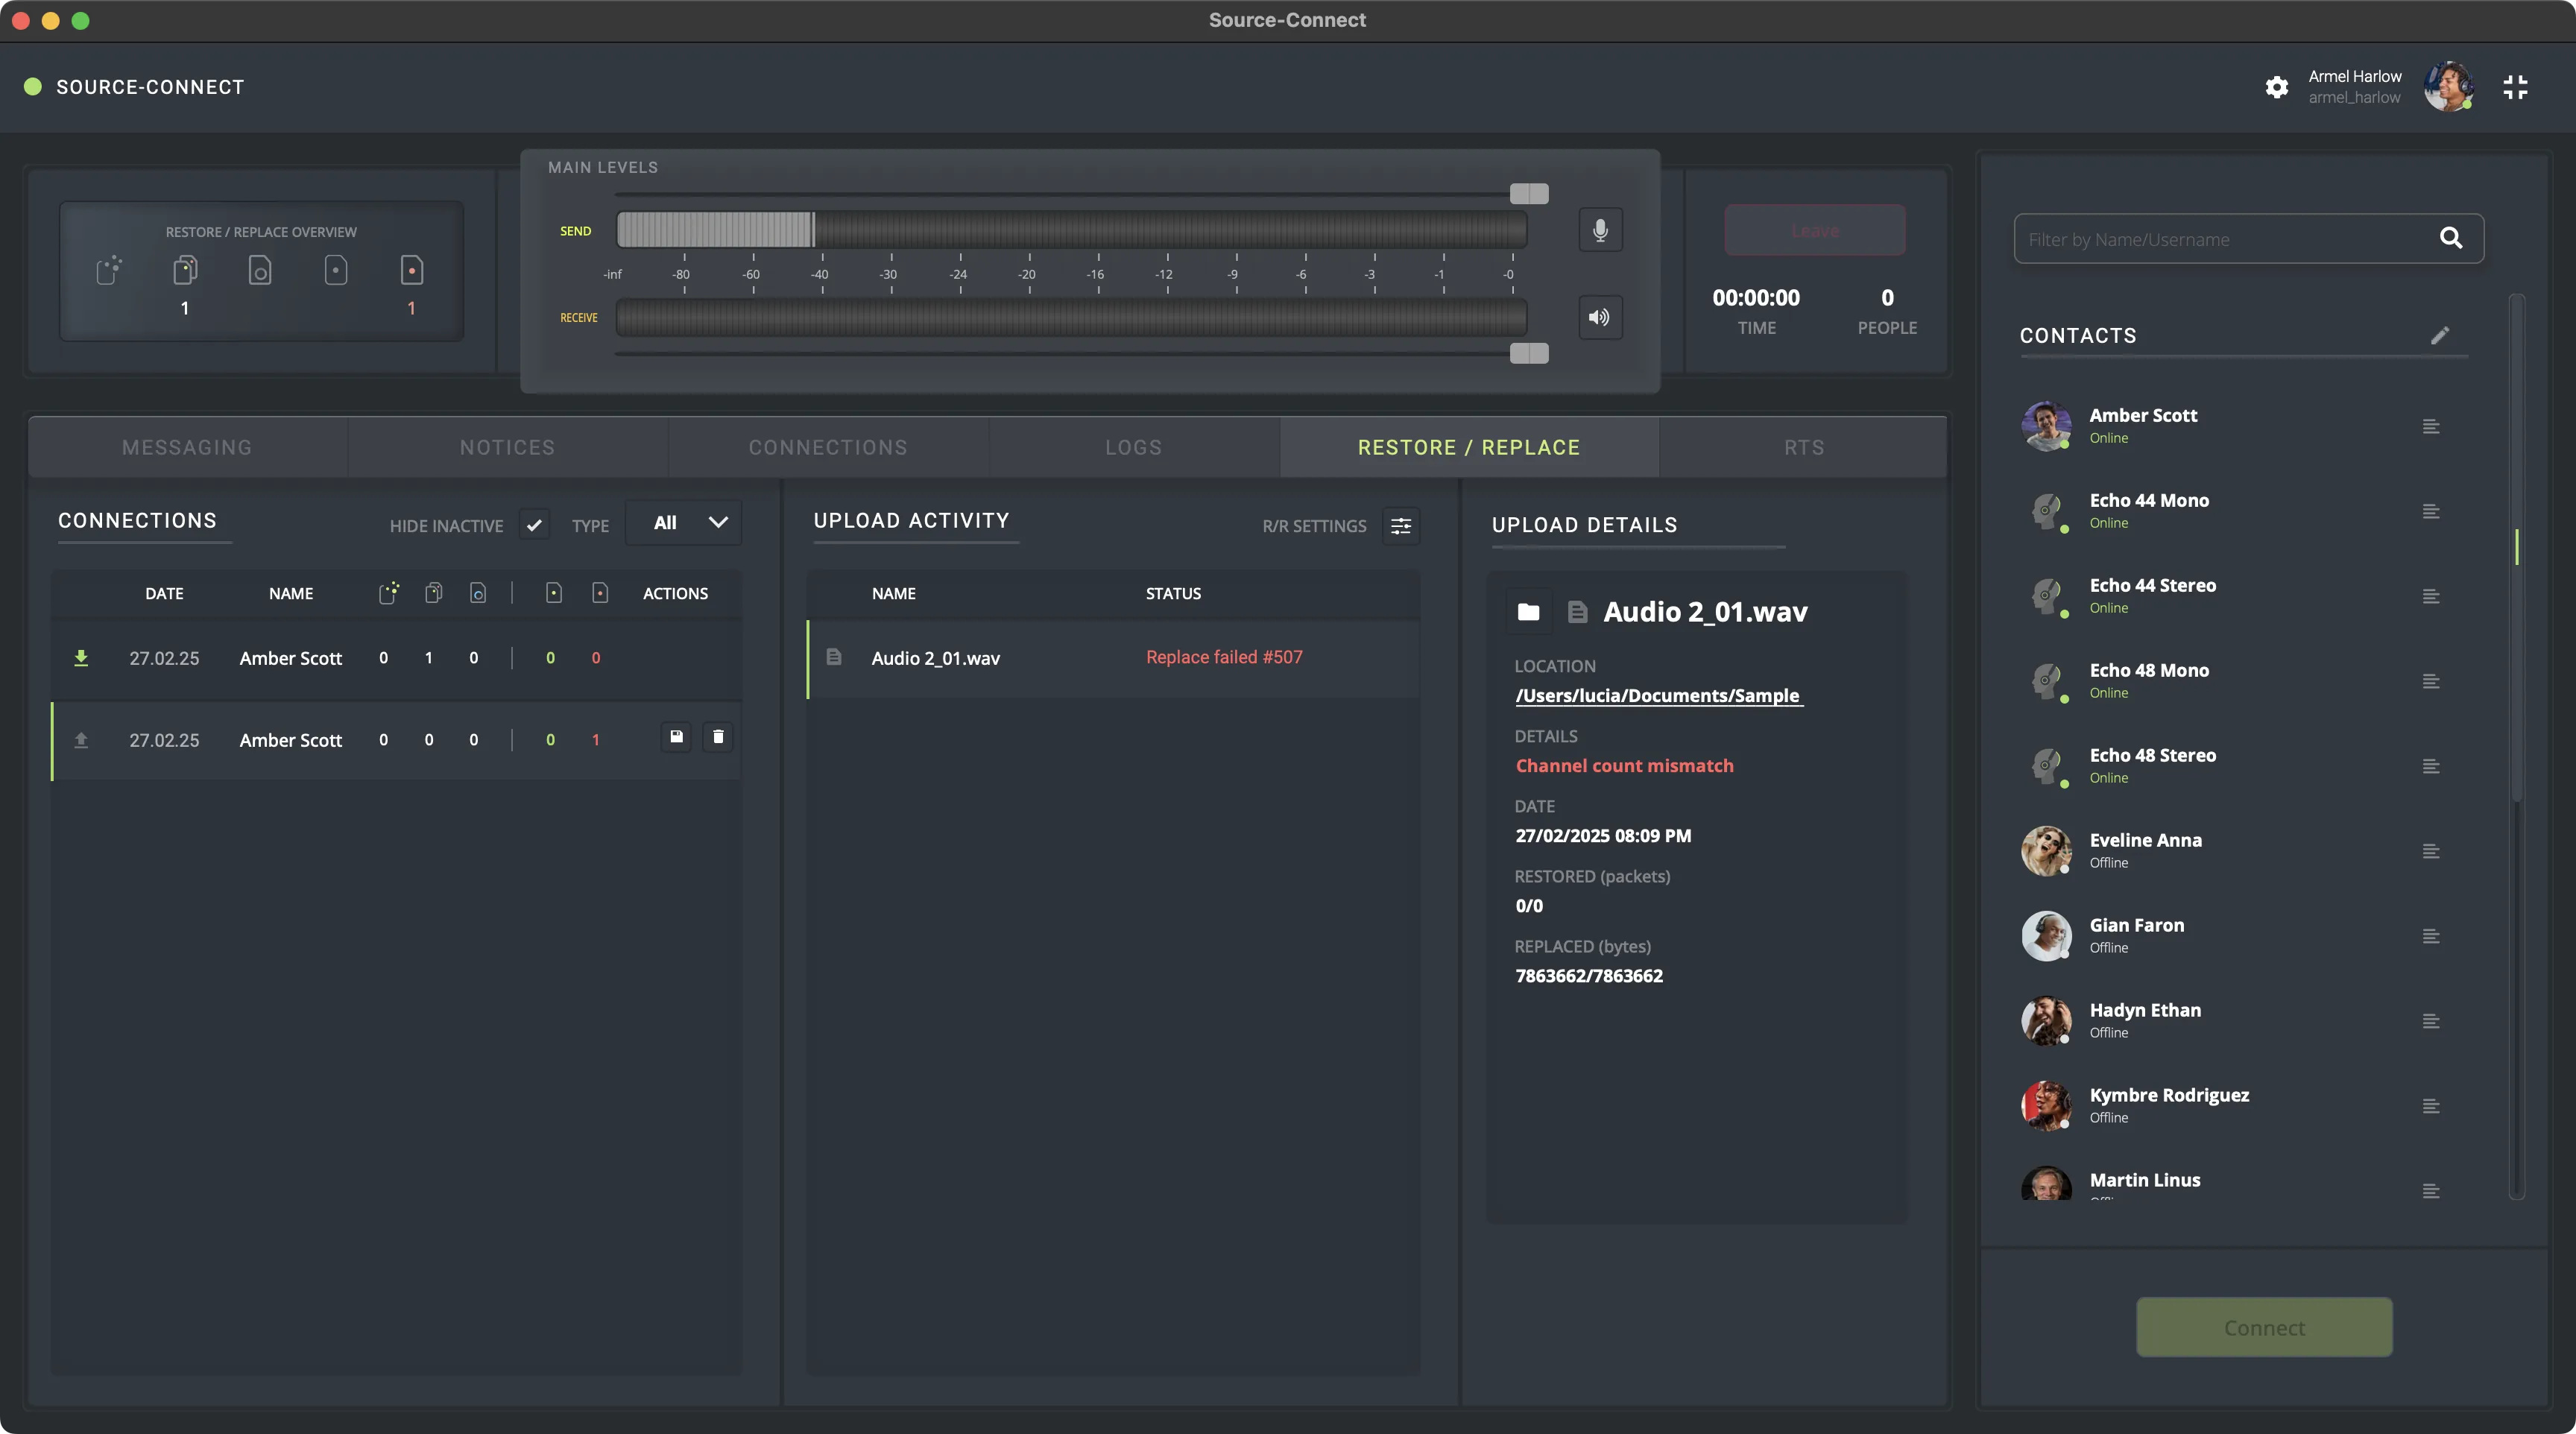Click the pending files icon in overview panel
This screenshot has width=2576, height=1434.
click(x=109, y=271)
